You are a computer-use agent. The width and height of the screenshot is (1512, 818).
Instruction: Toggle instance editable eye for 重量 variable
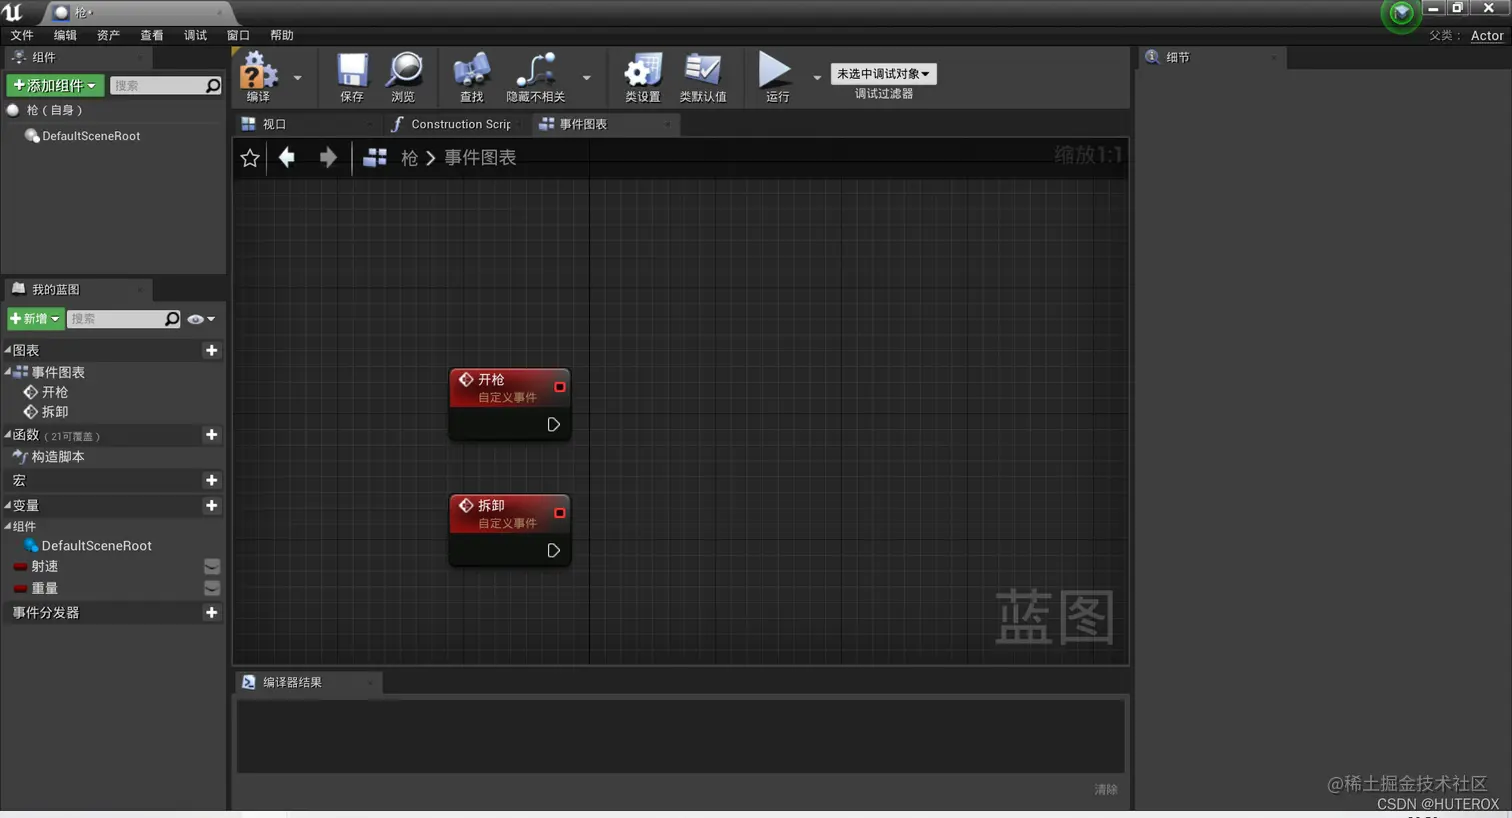pos(211,588)
